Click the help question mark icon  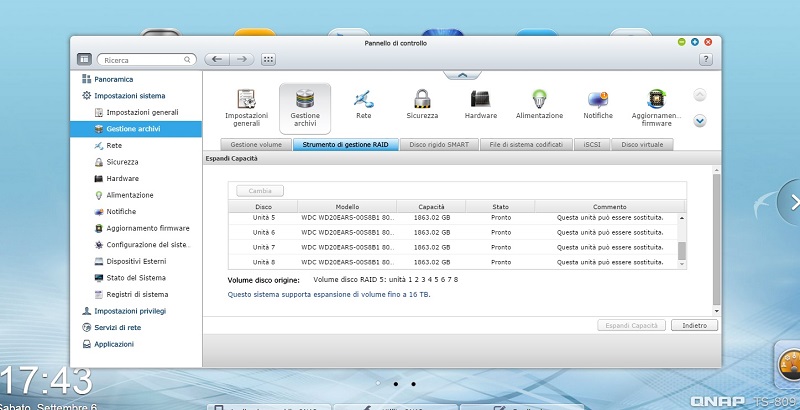pyautogui.click(x=706, y=60)
